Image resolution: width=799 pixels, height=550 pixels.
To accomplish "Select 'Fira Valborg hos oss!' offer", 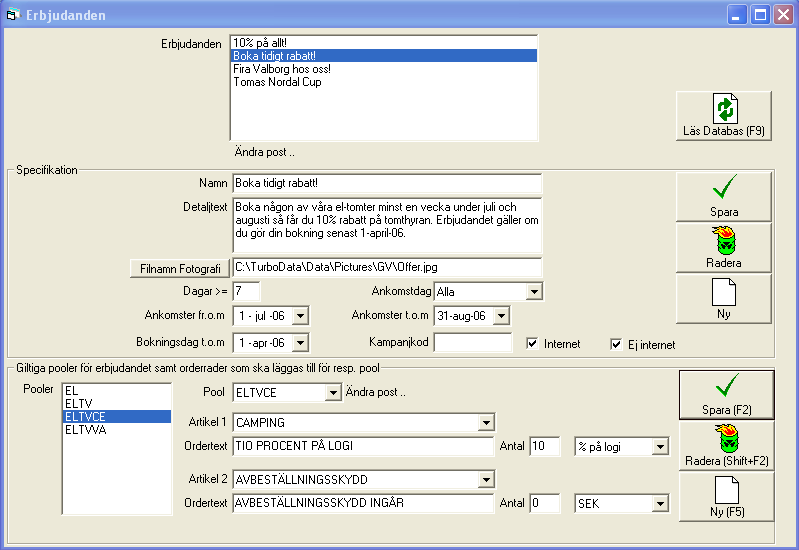I will coord(384,69).
